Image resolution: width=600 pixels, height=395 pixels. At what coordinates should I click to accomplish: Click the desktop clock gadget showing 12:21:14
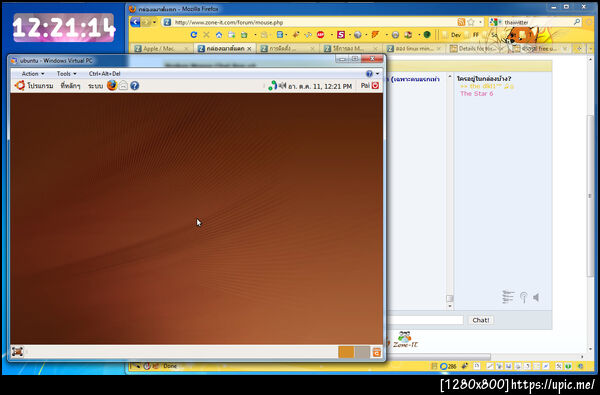(64, 28)
